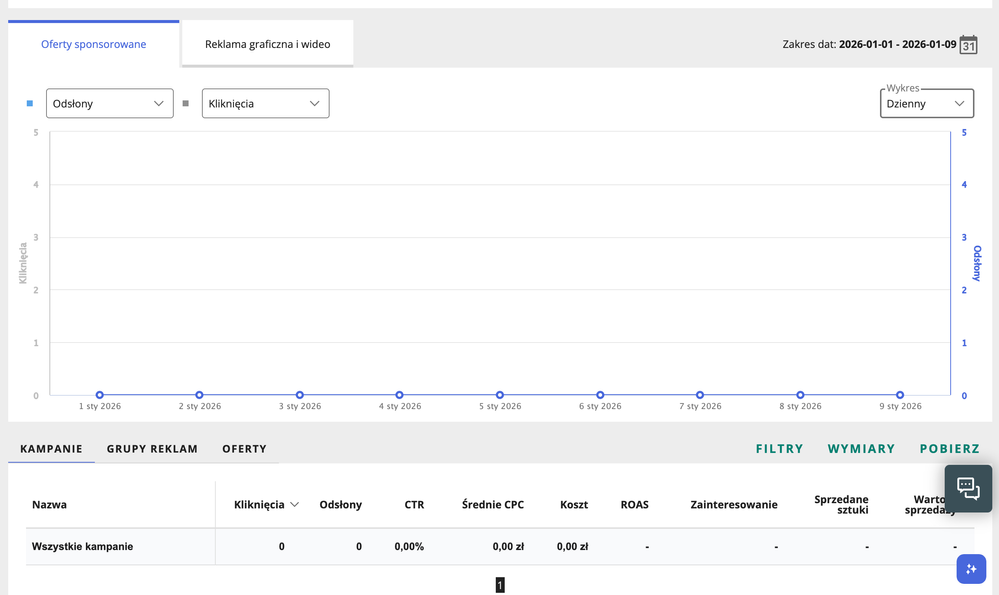
Task: Open FILTRY options
Action: (779, 449)
